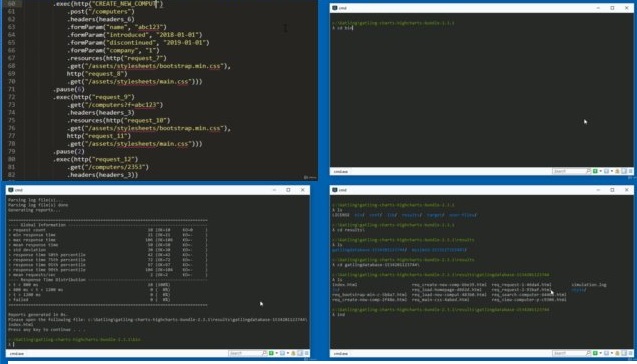Viewport: 637px width, 364px height.
Task: Click search magnifier in results listing cmd window
Action: tap(588, 353)
